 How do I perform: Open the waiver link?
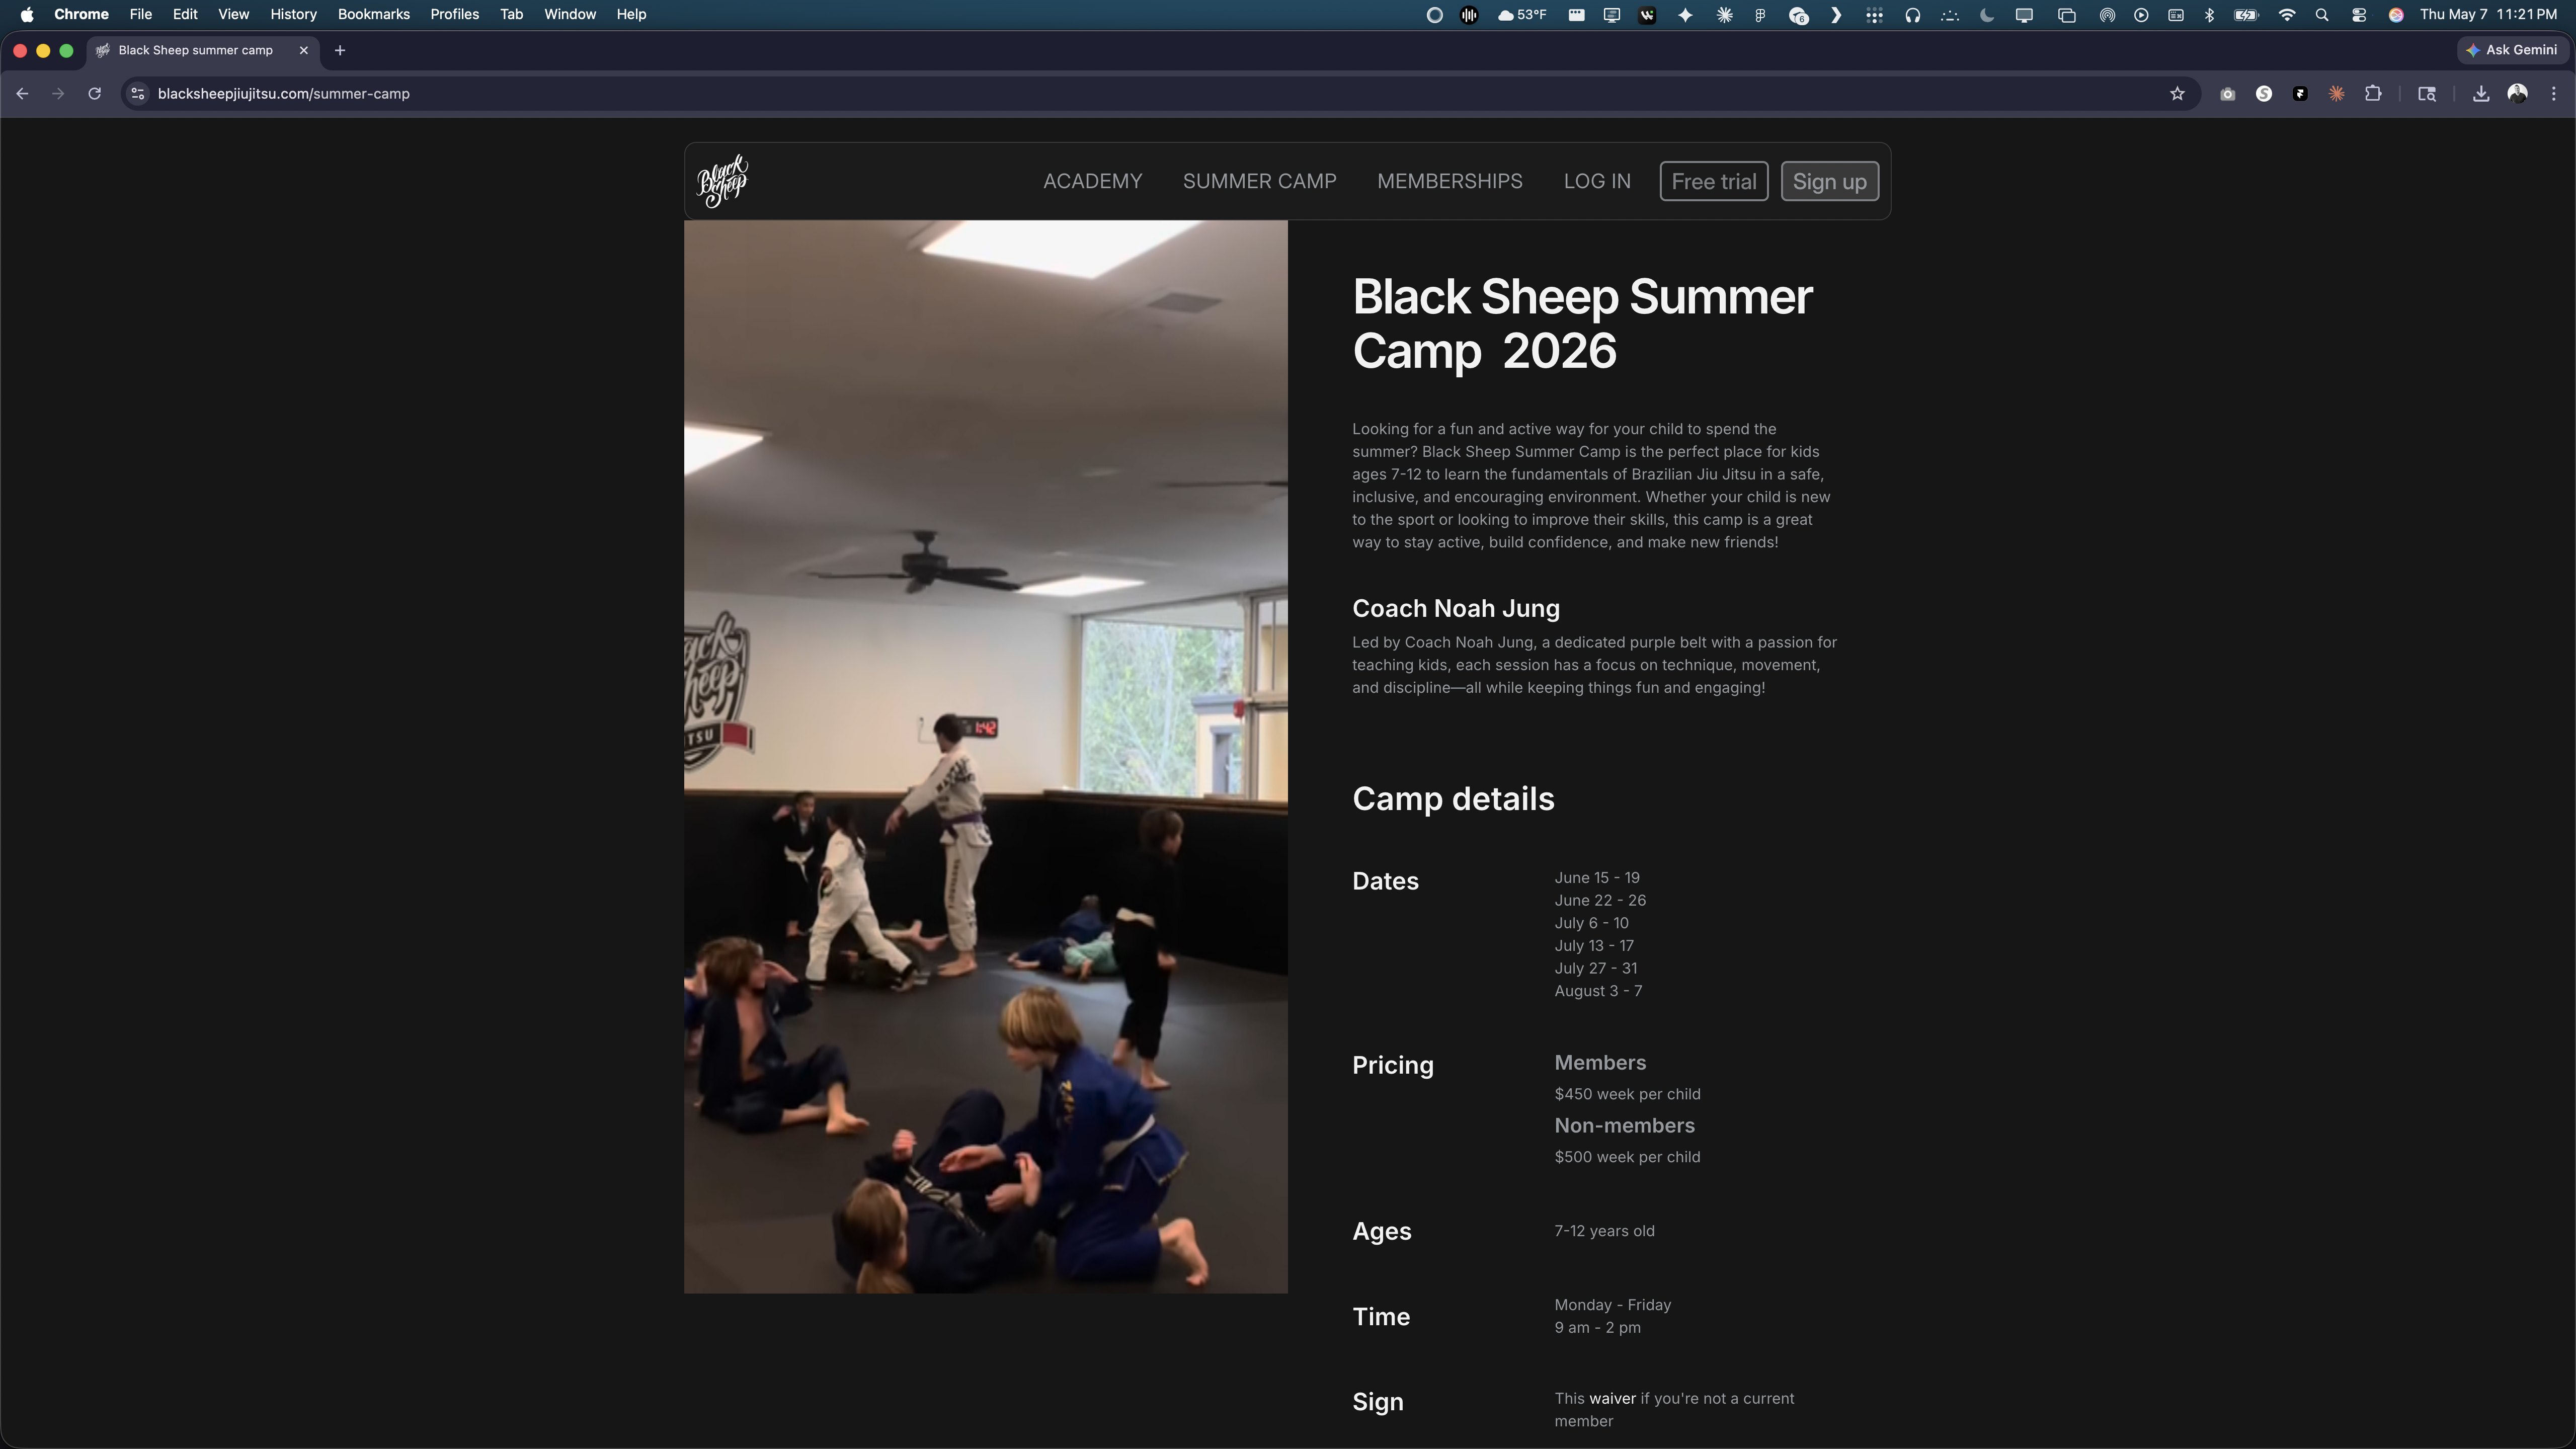[x=1612, y=1398]
